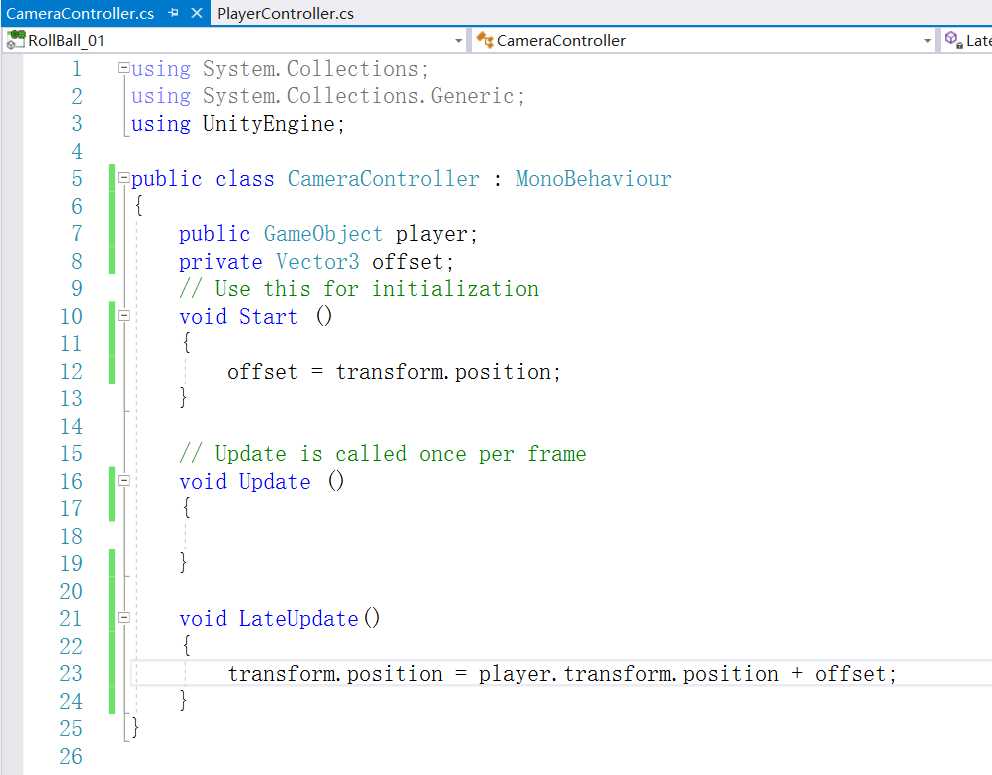The image size is (992, 775).
Task: Click 'GameObject' type on line 7
Action: coord(323,234)
